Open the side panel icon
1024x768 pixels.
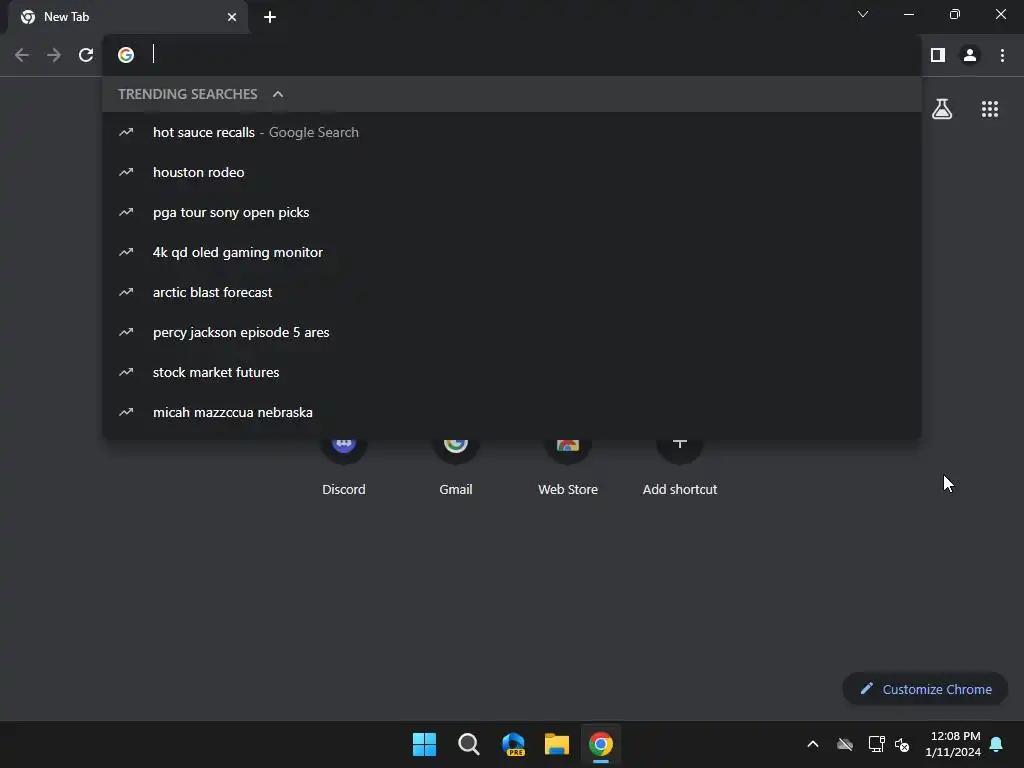click(938, 56)
